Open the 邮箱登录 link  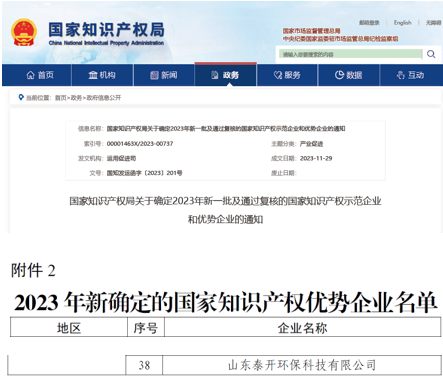pos(369,23)
